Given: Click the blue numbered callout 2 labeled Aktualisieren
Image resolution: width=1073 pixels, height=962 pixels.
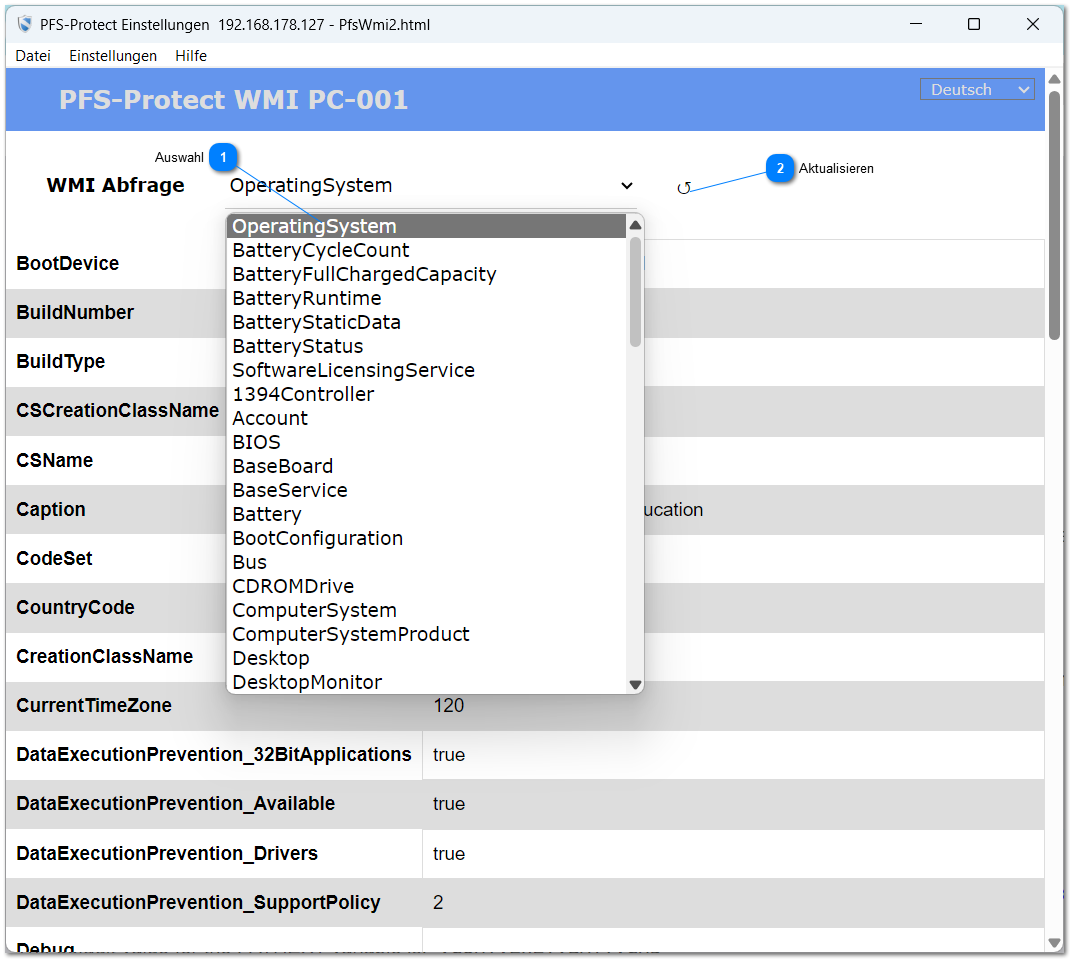Looking at the screenshot, I should point(780,168).
